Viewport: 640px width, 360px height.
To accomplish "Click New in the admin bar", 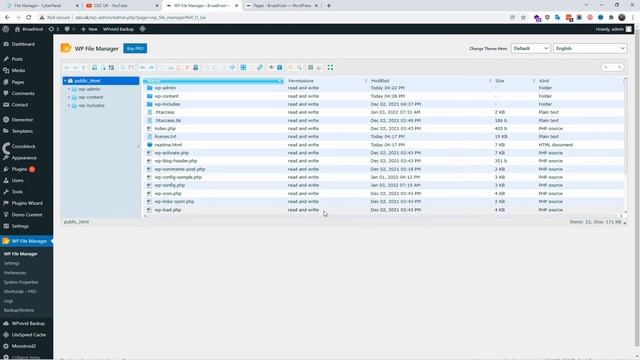I will (x=89, y=29).
